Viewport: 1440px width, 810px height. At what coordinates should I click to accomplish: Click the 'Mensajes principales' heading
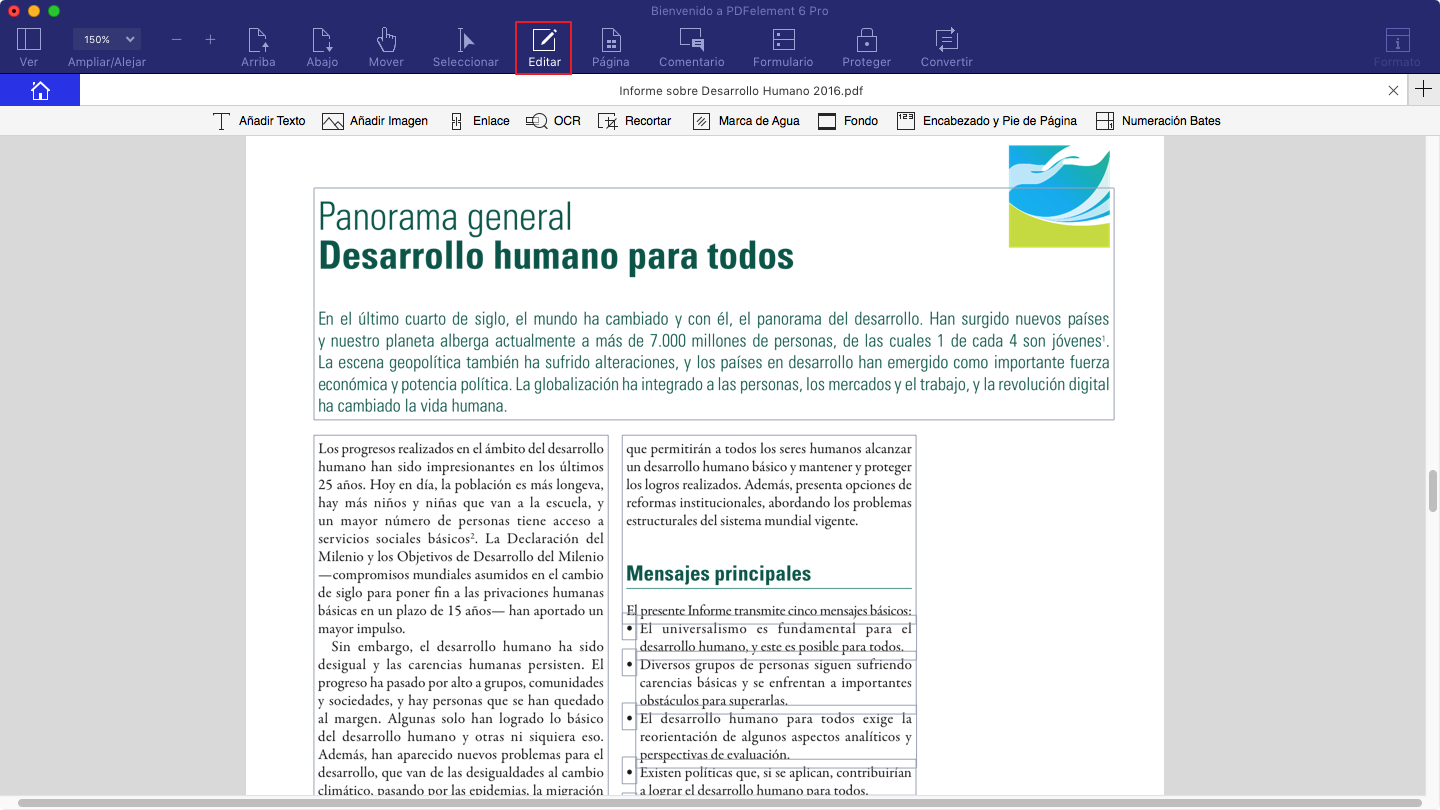coord(718,574)
